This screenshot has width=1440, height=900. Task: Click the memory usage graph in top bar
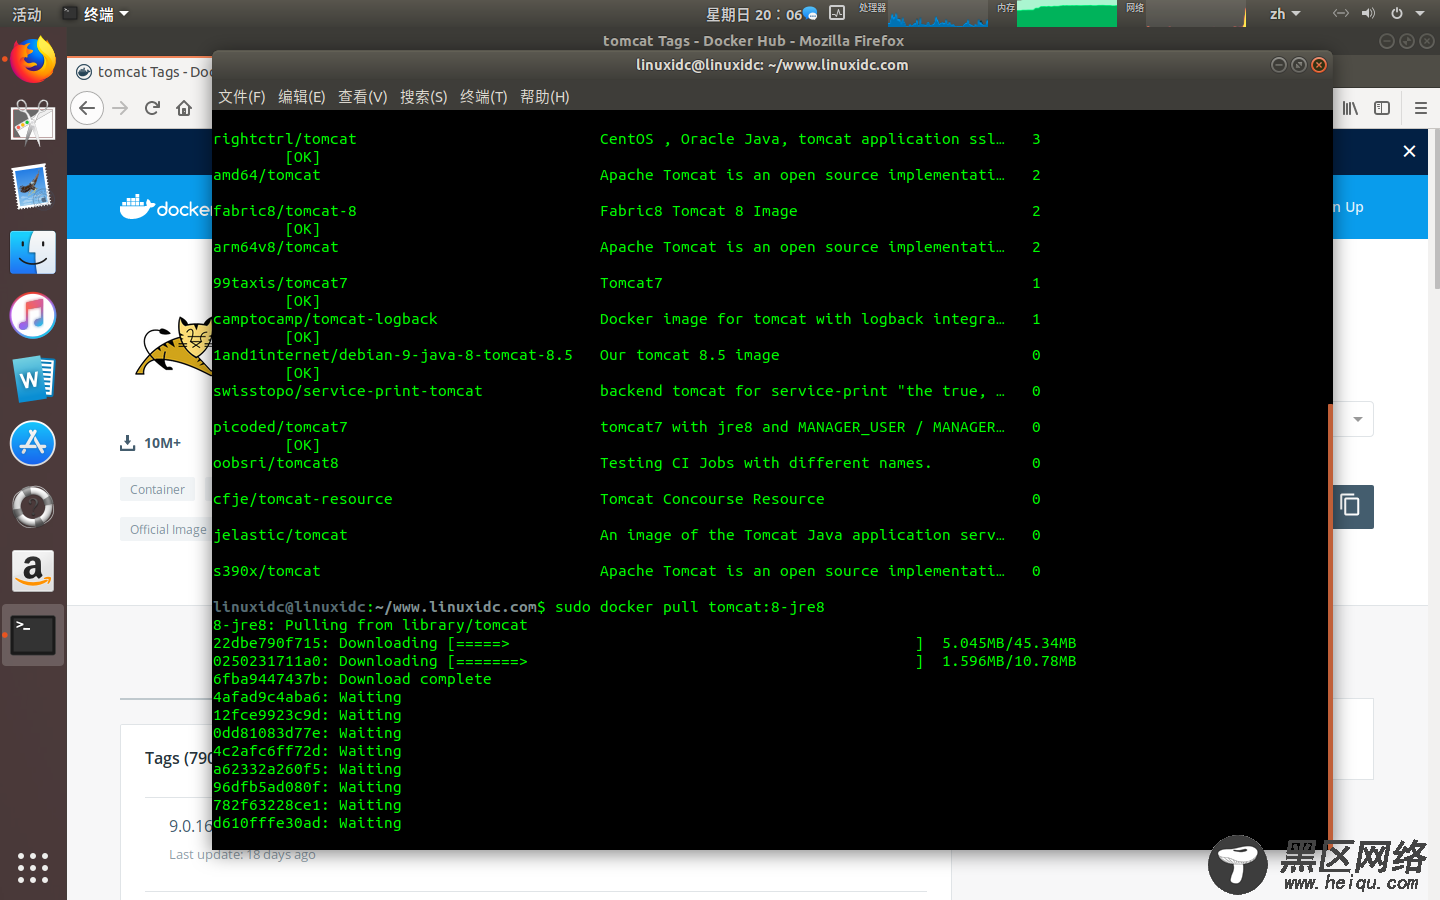click(x=1067, y=14)
